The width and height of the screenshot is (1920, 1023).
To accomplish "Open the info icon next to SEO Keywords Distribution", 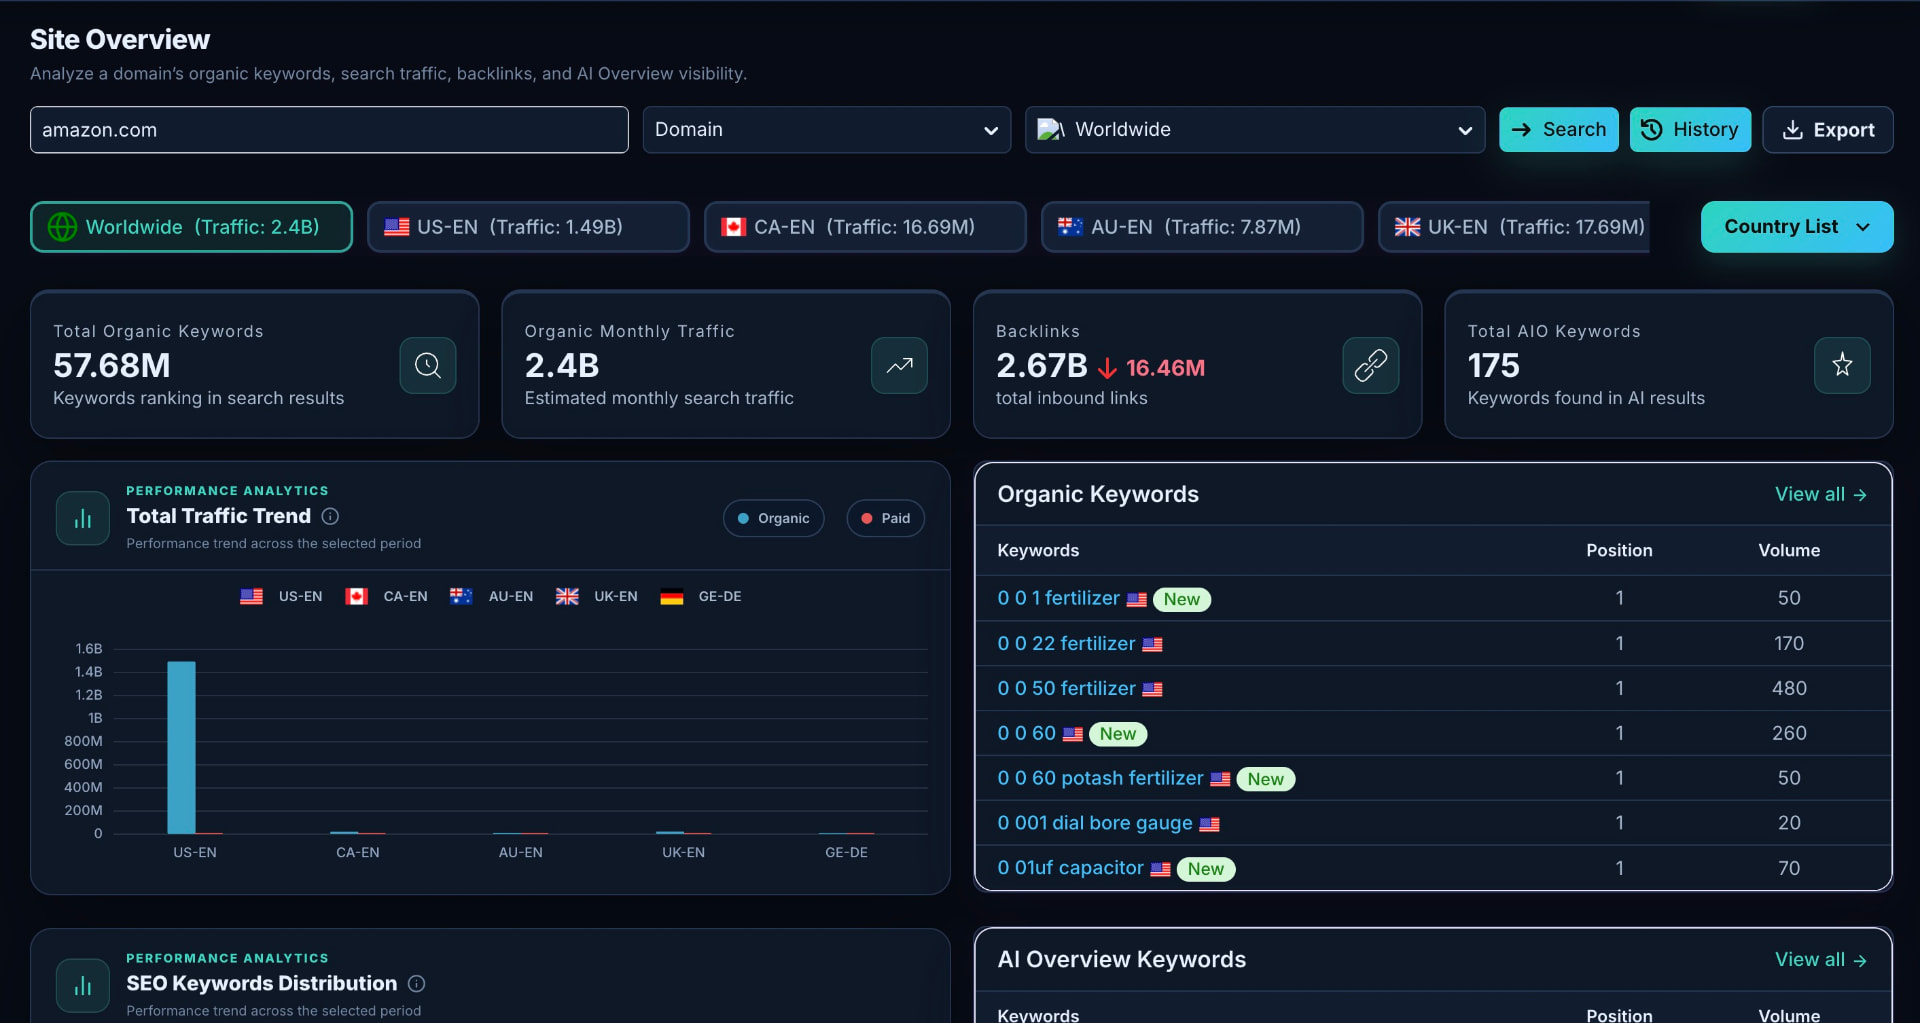I will tap(417, 984).
